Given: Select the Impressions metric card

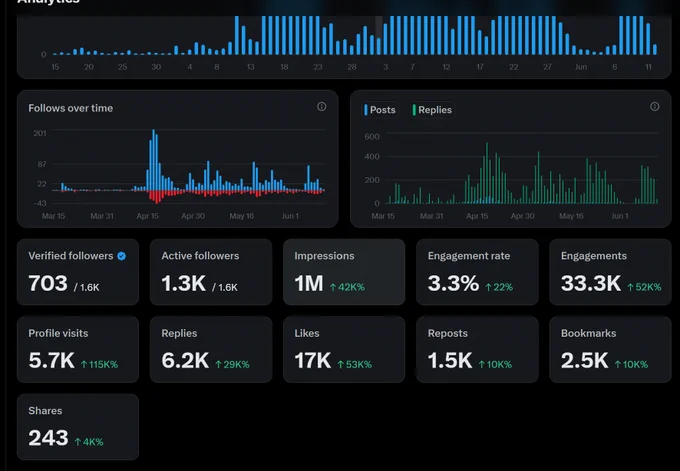Looking at the screenshot, I should tap(344, 272).
